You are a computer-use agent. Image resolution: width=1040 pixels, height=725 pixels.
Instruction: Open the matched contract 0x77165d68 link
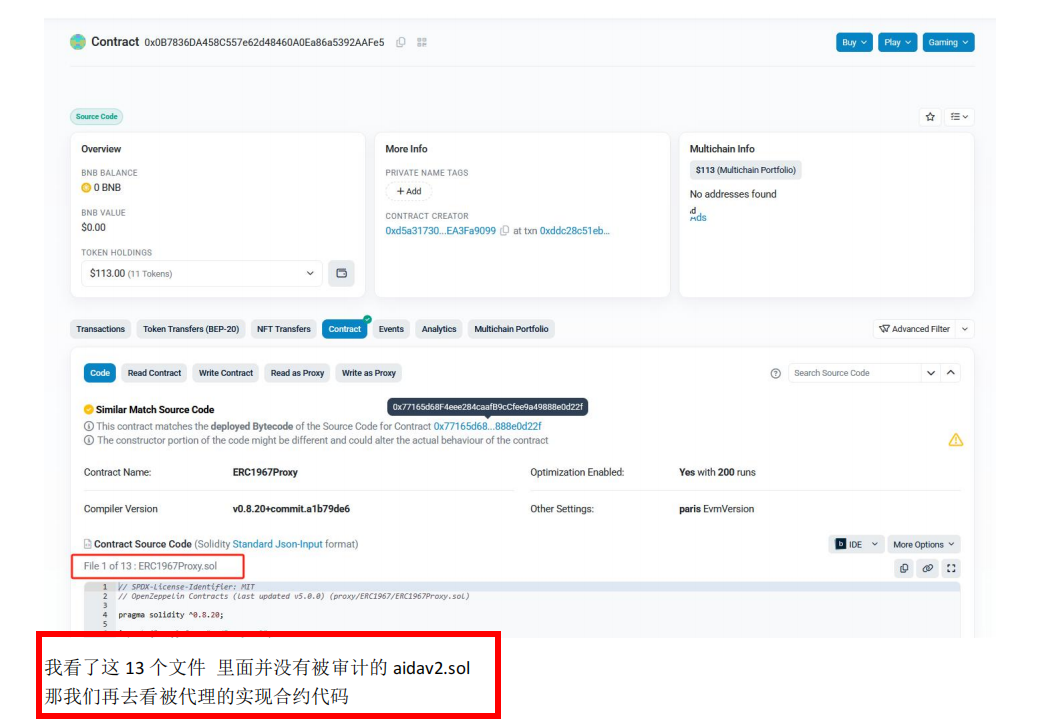487,426
